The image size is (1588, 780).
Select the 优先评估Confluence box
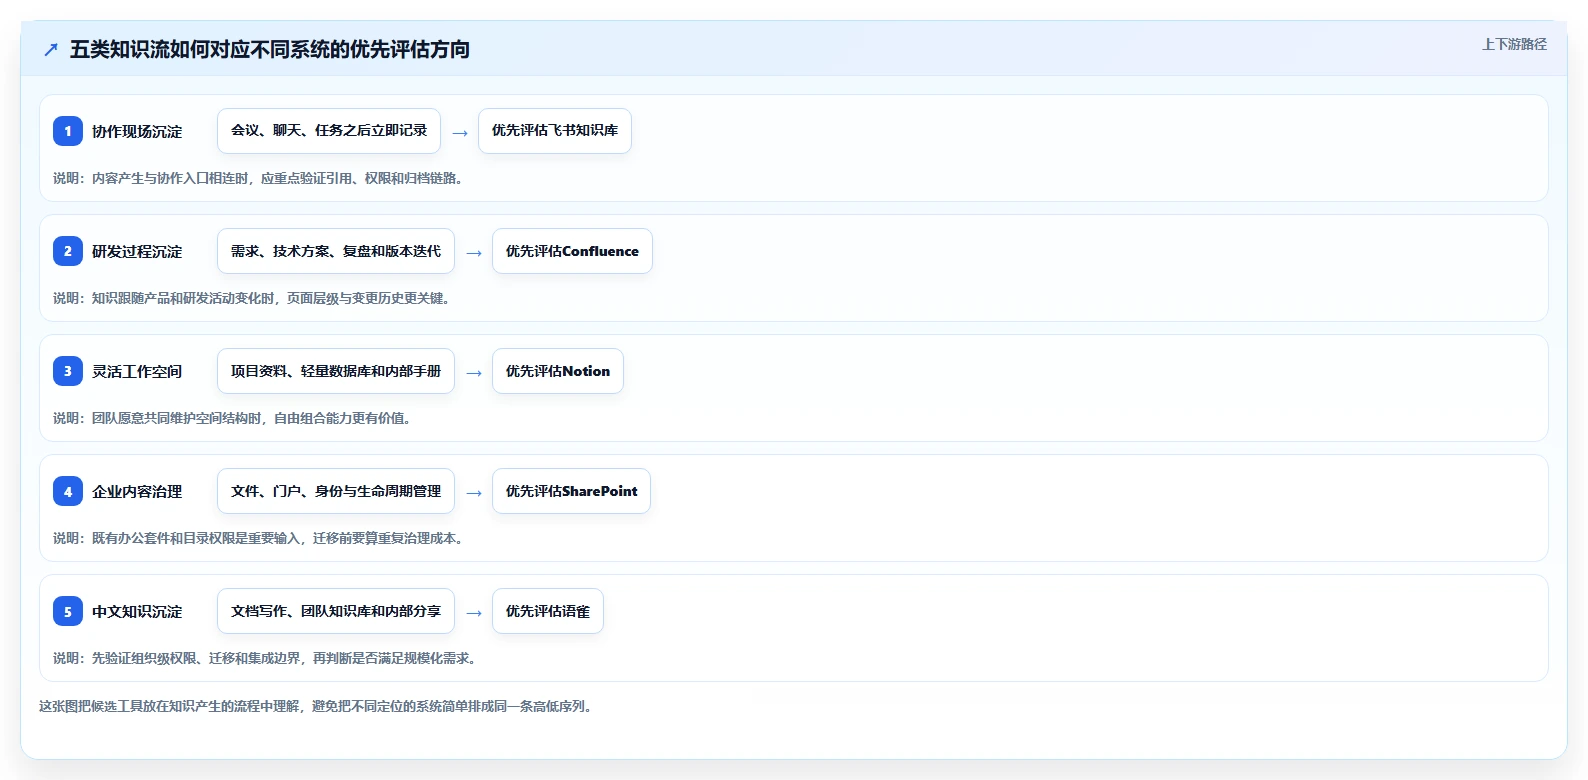tap(572, 251)
